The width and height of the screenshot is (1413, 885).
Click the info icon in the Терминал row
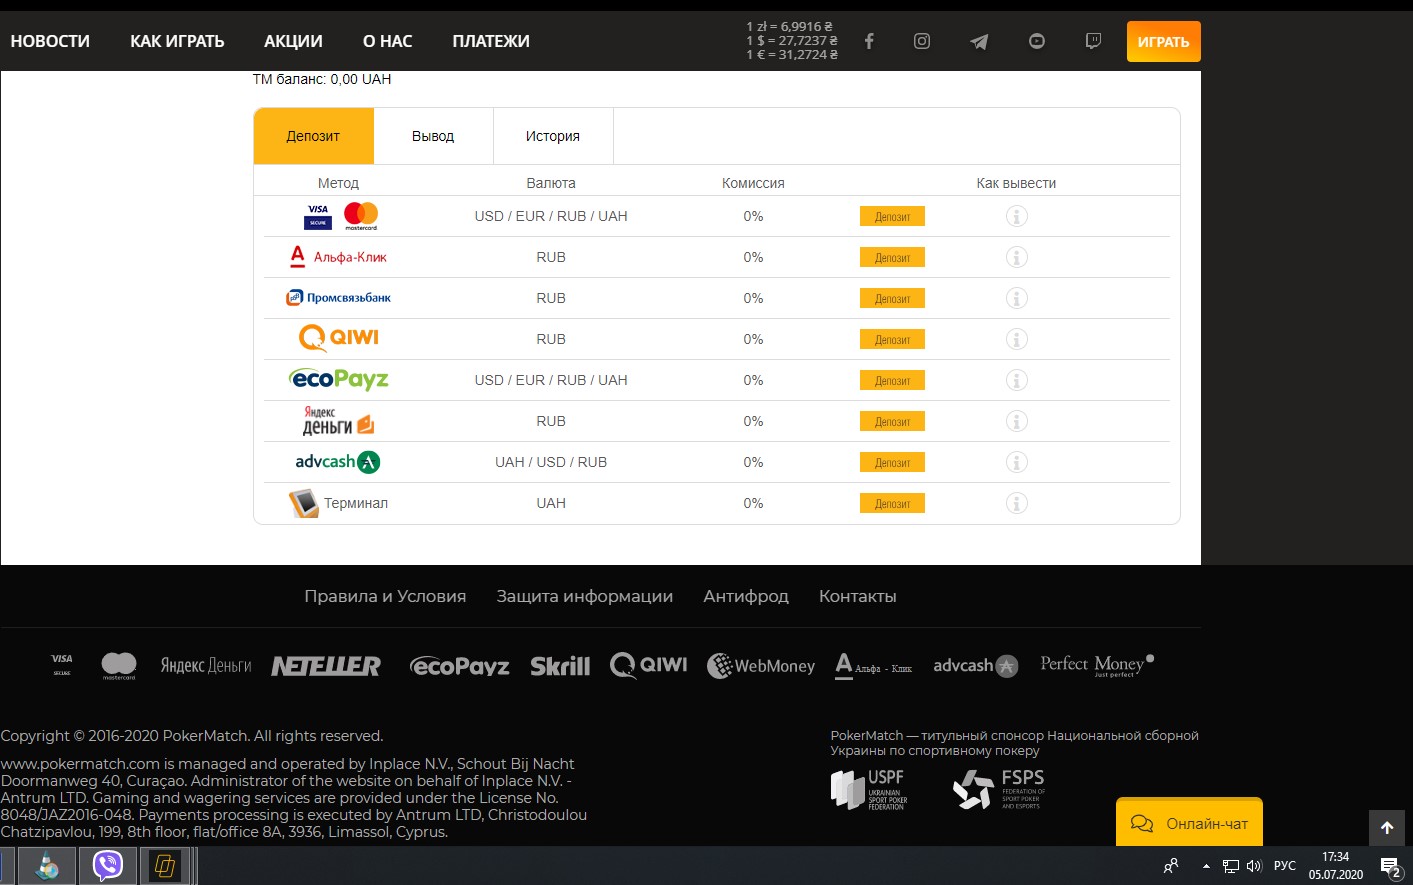1016,503
